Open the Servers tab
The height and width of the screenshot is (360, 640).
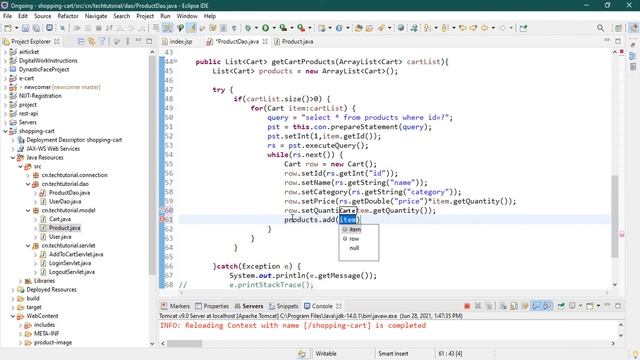point(249,306)
